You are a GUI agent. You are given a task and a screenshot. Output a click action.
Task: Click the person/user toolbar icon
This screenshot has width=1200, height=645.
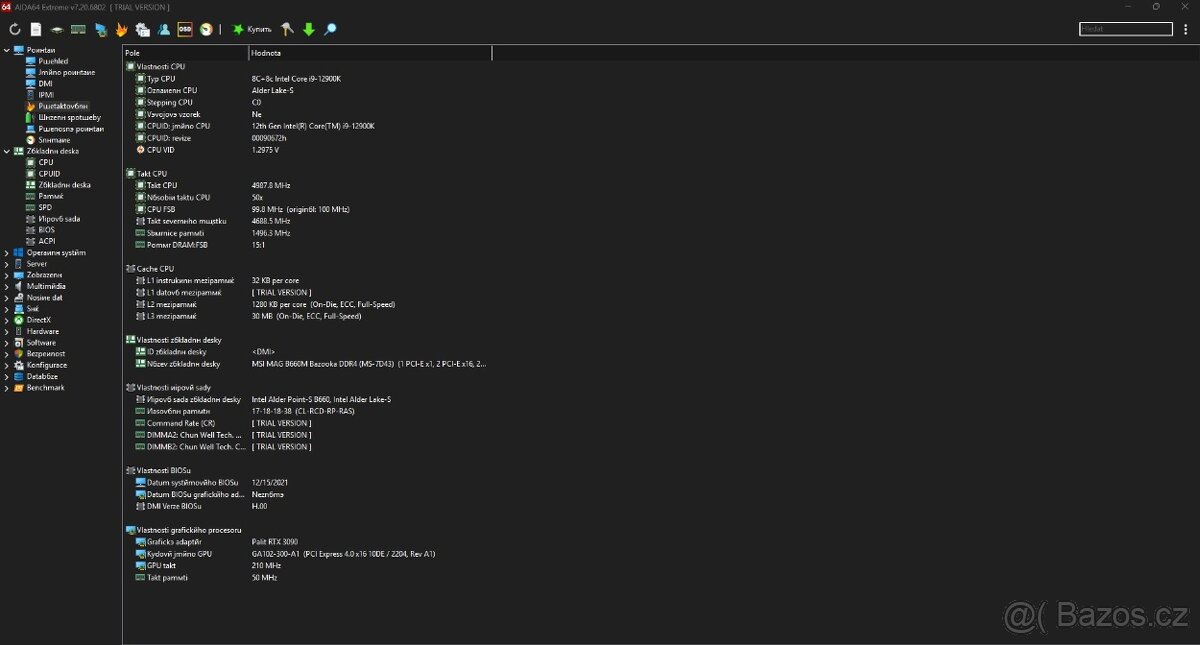point(163,30)
